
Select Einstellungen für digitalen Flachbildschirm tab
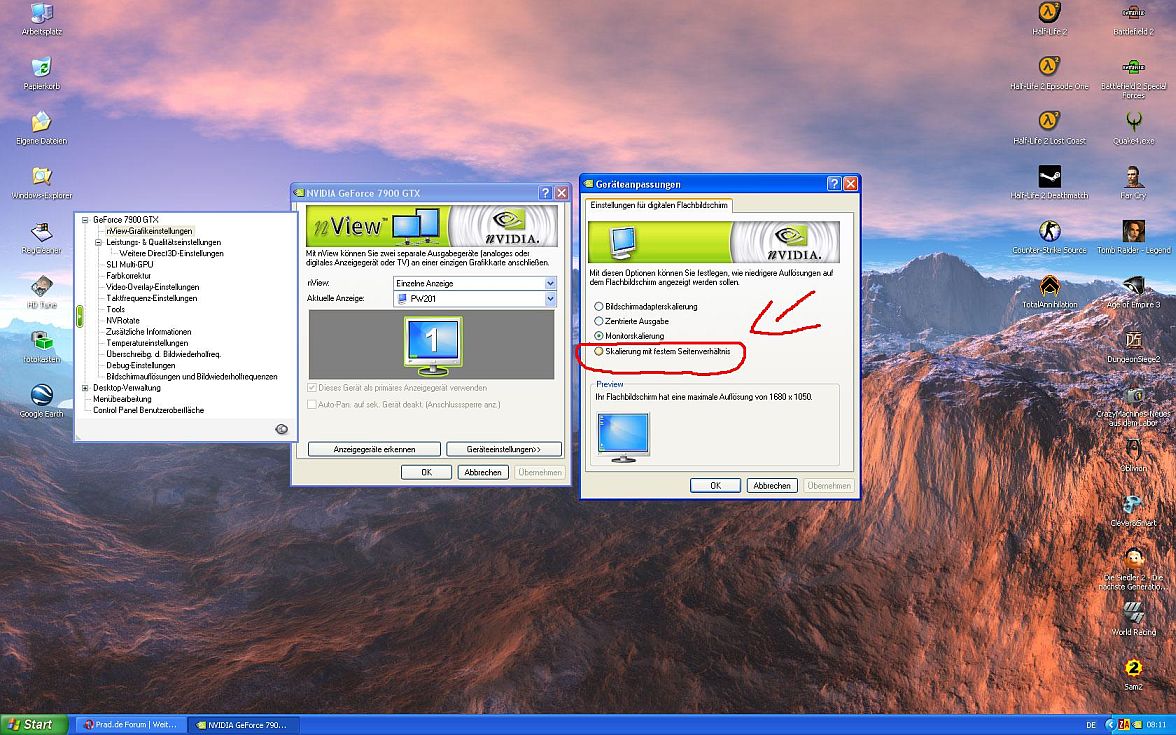click(659, 205)
